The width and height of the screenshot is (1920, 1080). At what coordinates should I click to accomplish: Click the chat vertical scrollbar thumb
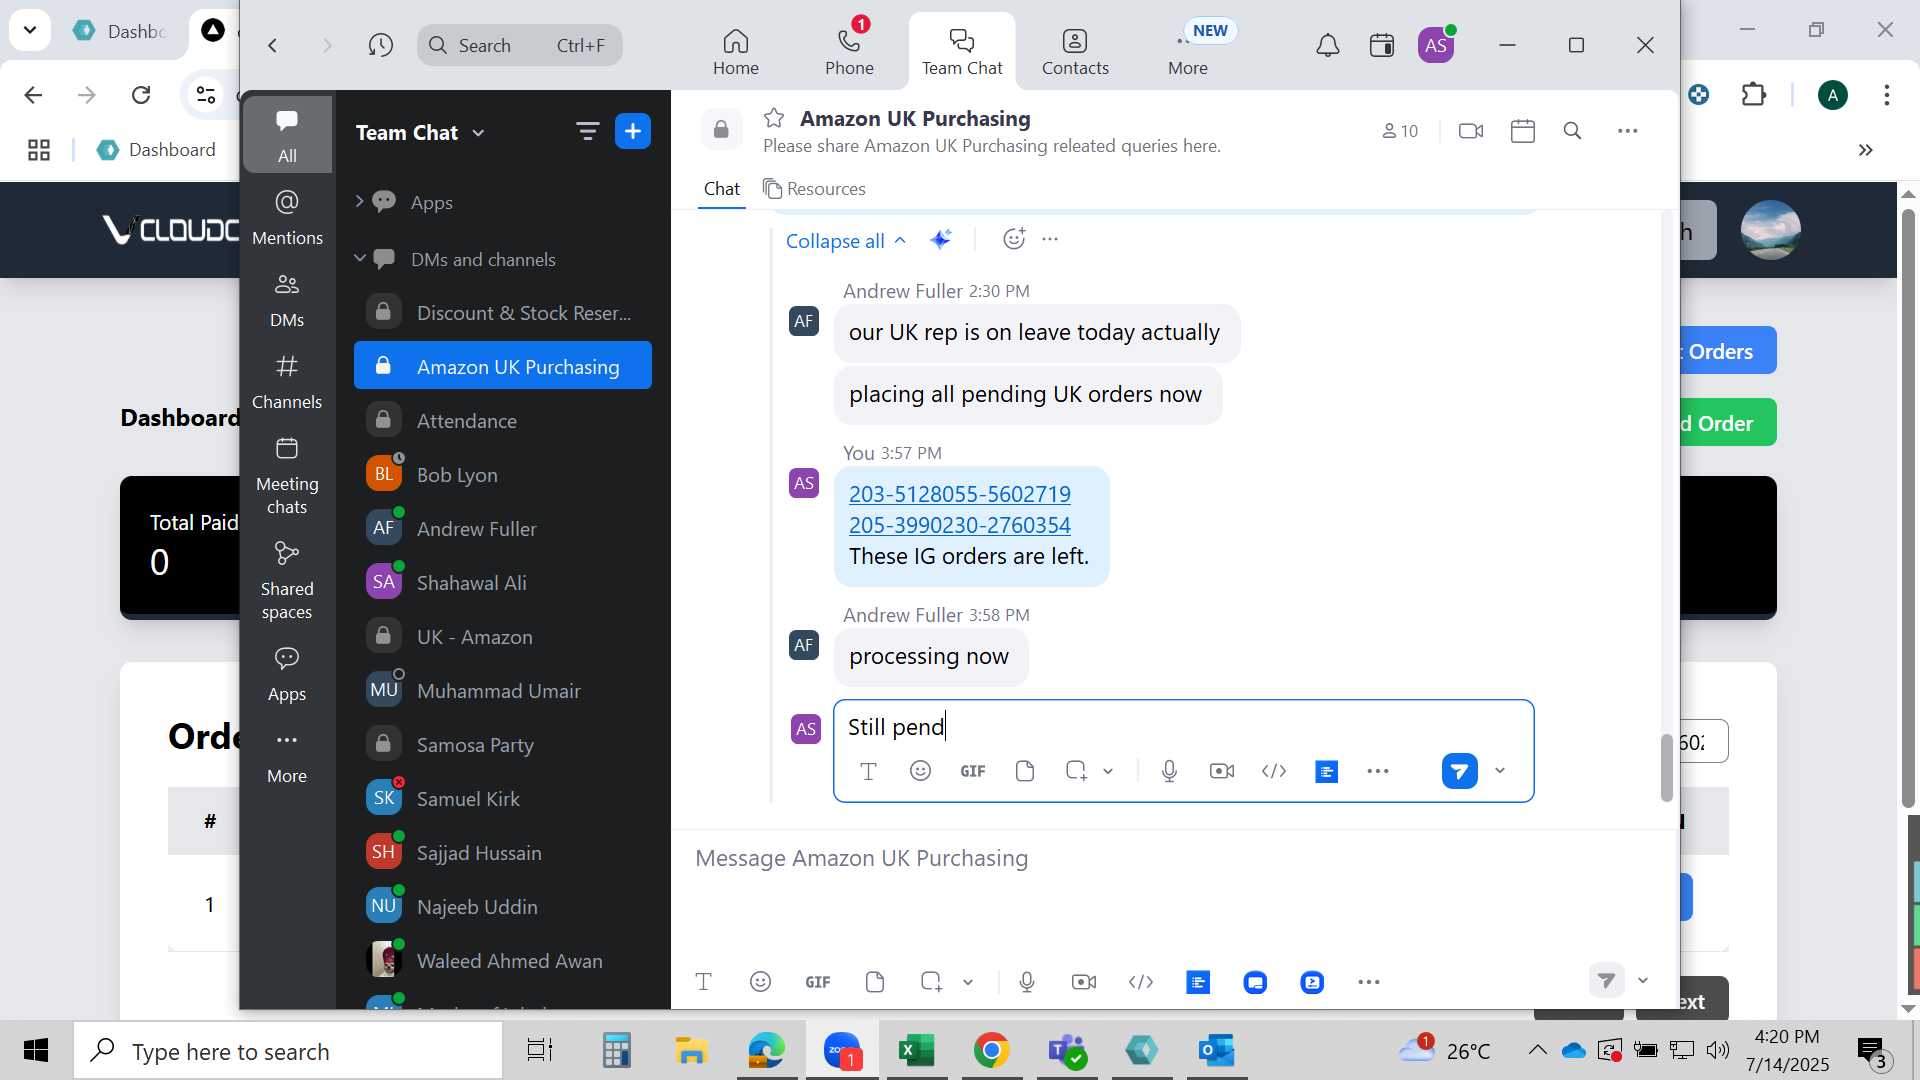1666,768
